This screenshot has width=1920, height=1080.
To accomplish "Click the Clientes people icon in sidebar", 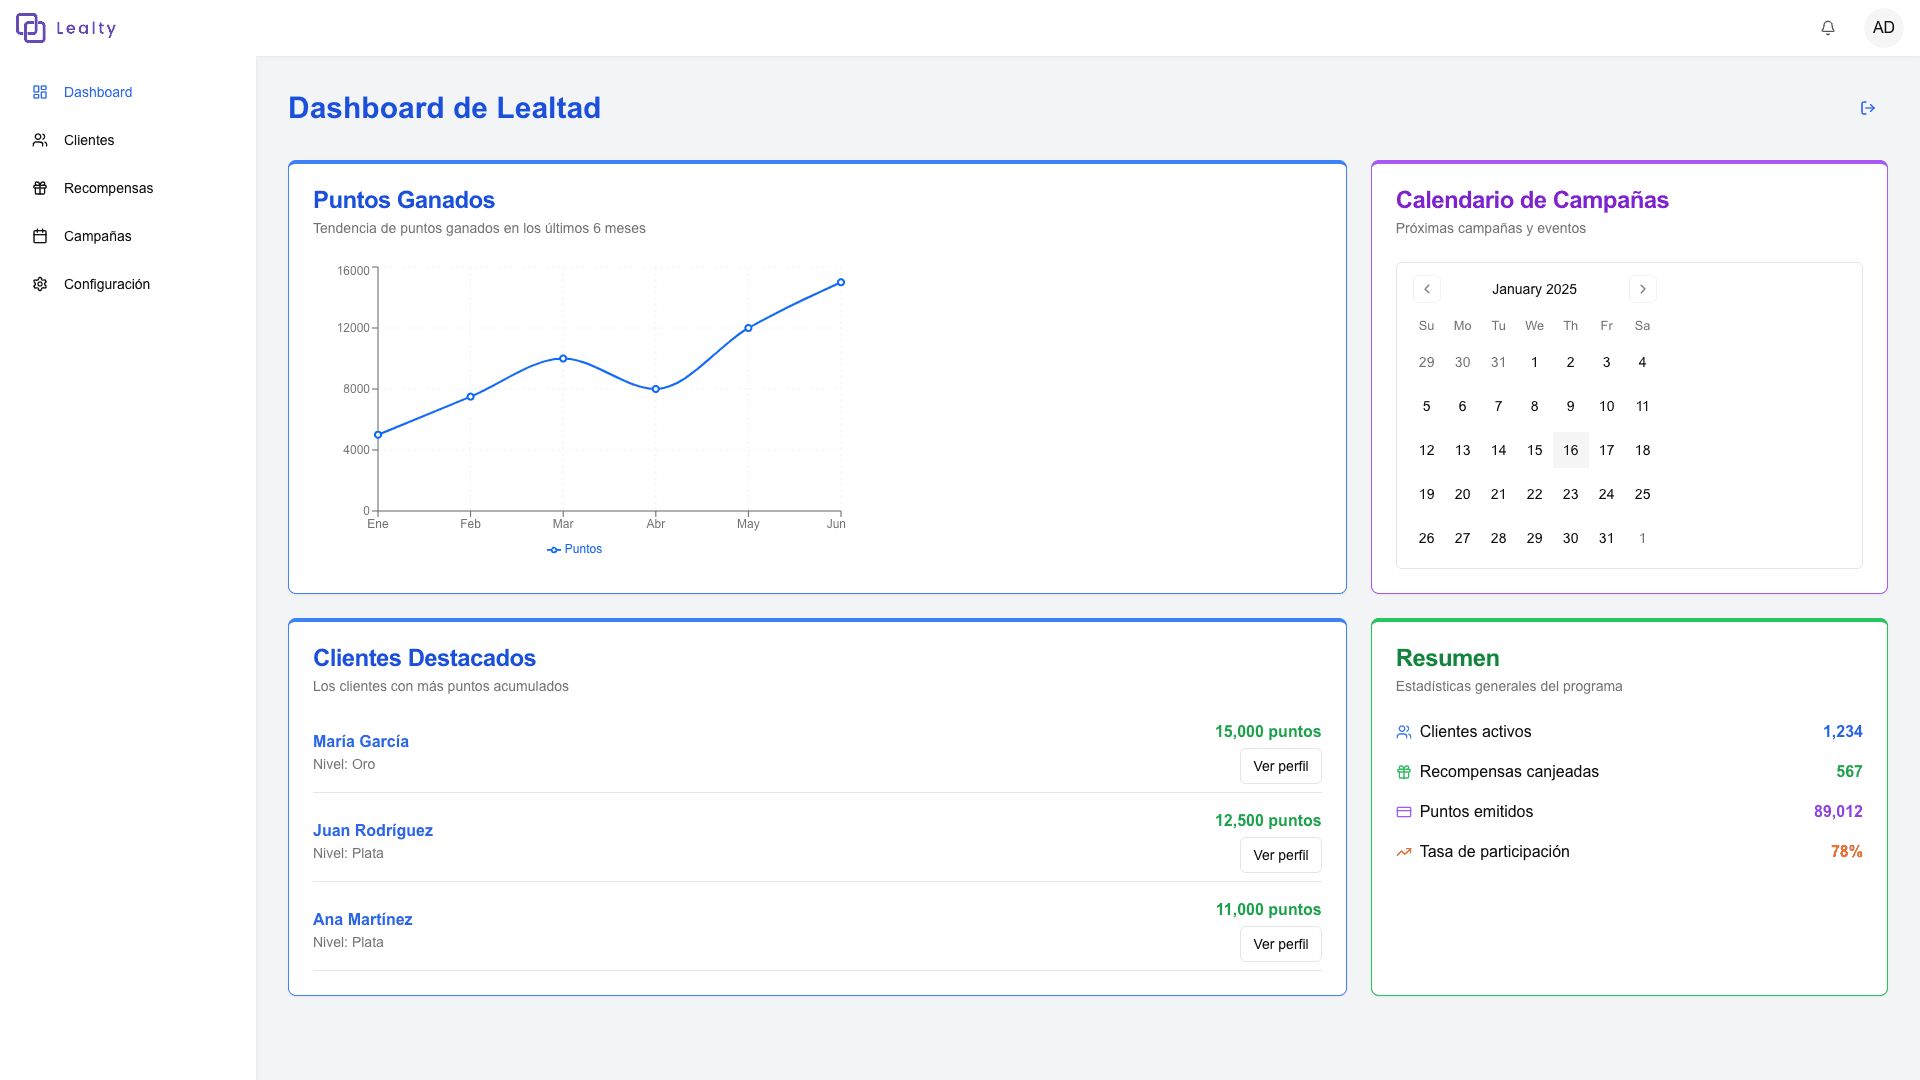I will (40, 140).
